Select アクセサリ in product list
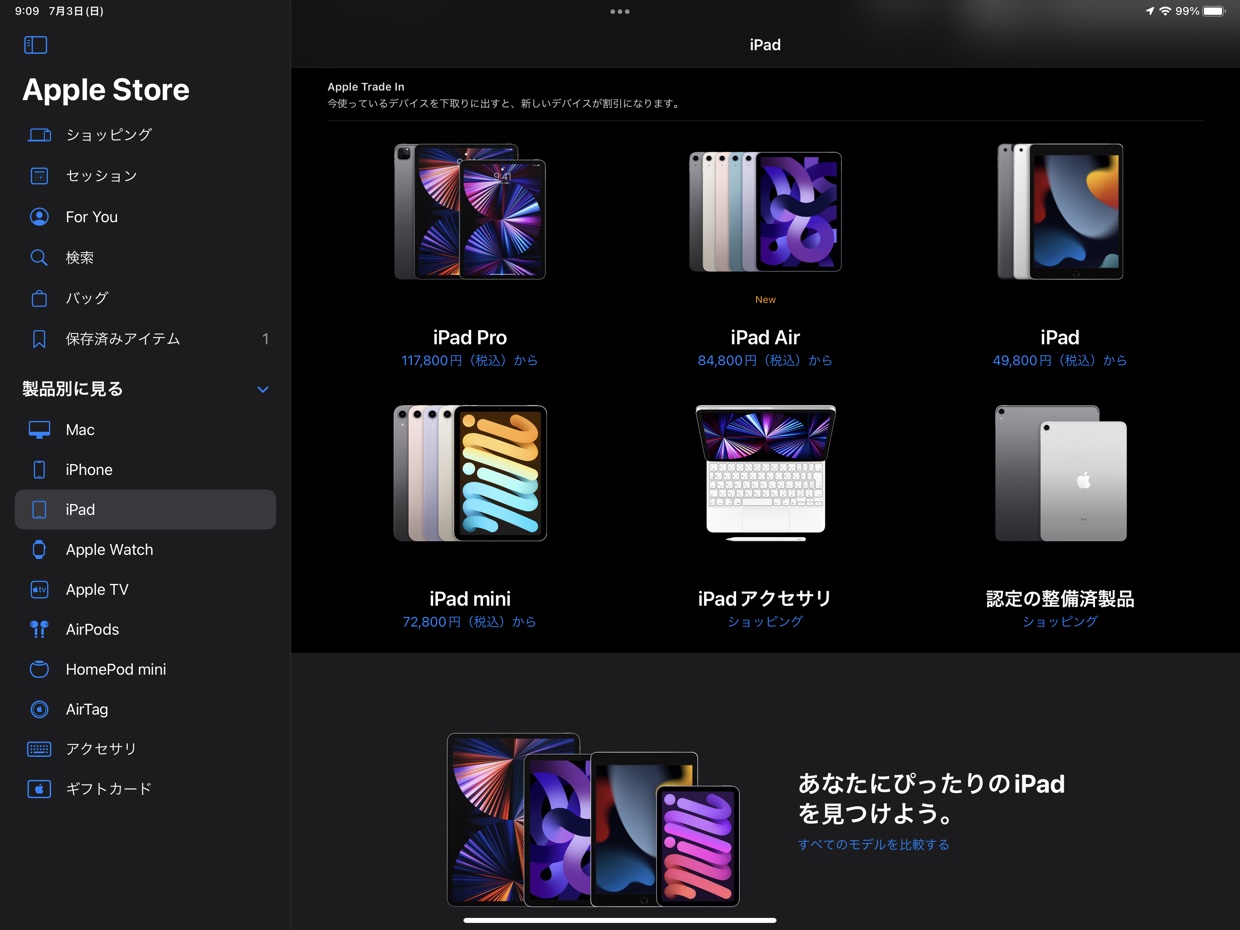This screenshot has width=1240, height=930. [145, 749]
